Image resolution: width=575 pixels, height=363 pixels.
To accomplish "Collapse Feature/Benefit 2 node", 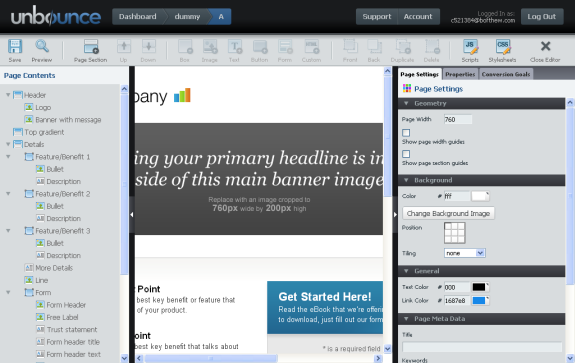I will pyautogui.click(x=8, y=194).
